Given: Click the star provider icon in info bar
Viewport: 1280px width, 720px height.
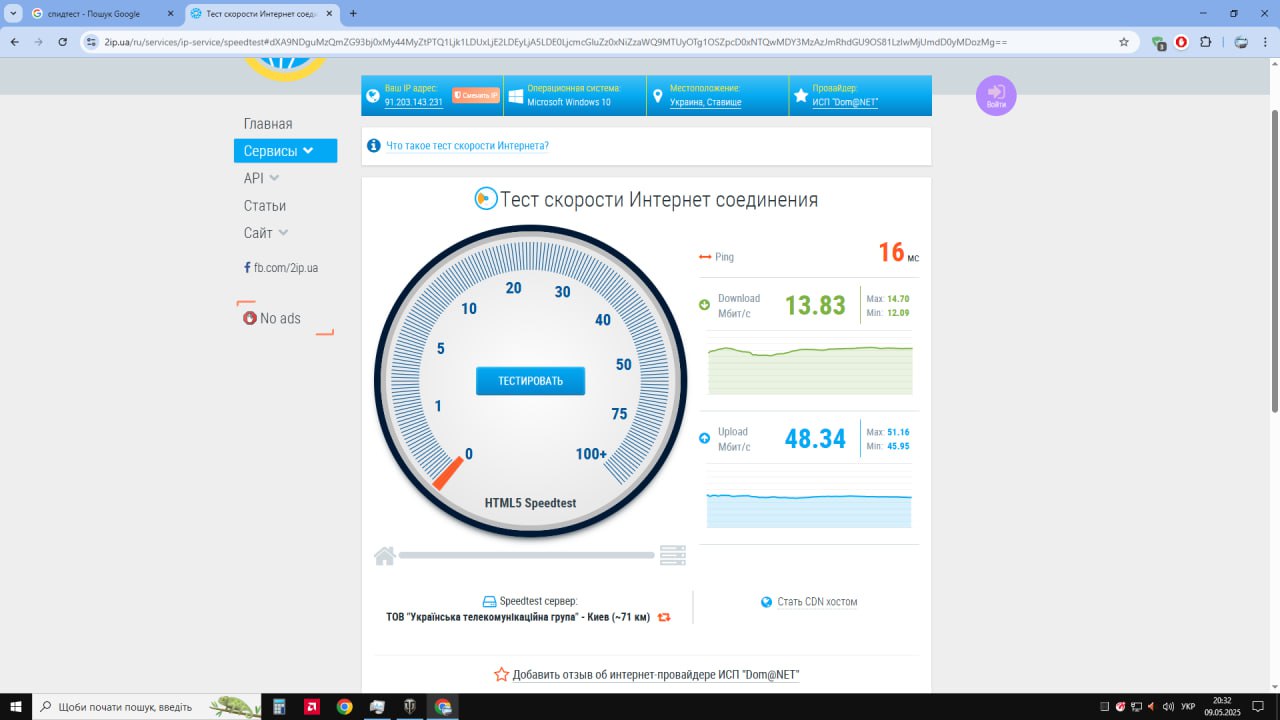Looking at the screenshot, I should 800,96.
